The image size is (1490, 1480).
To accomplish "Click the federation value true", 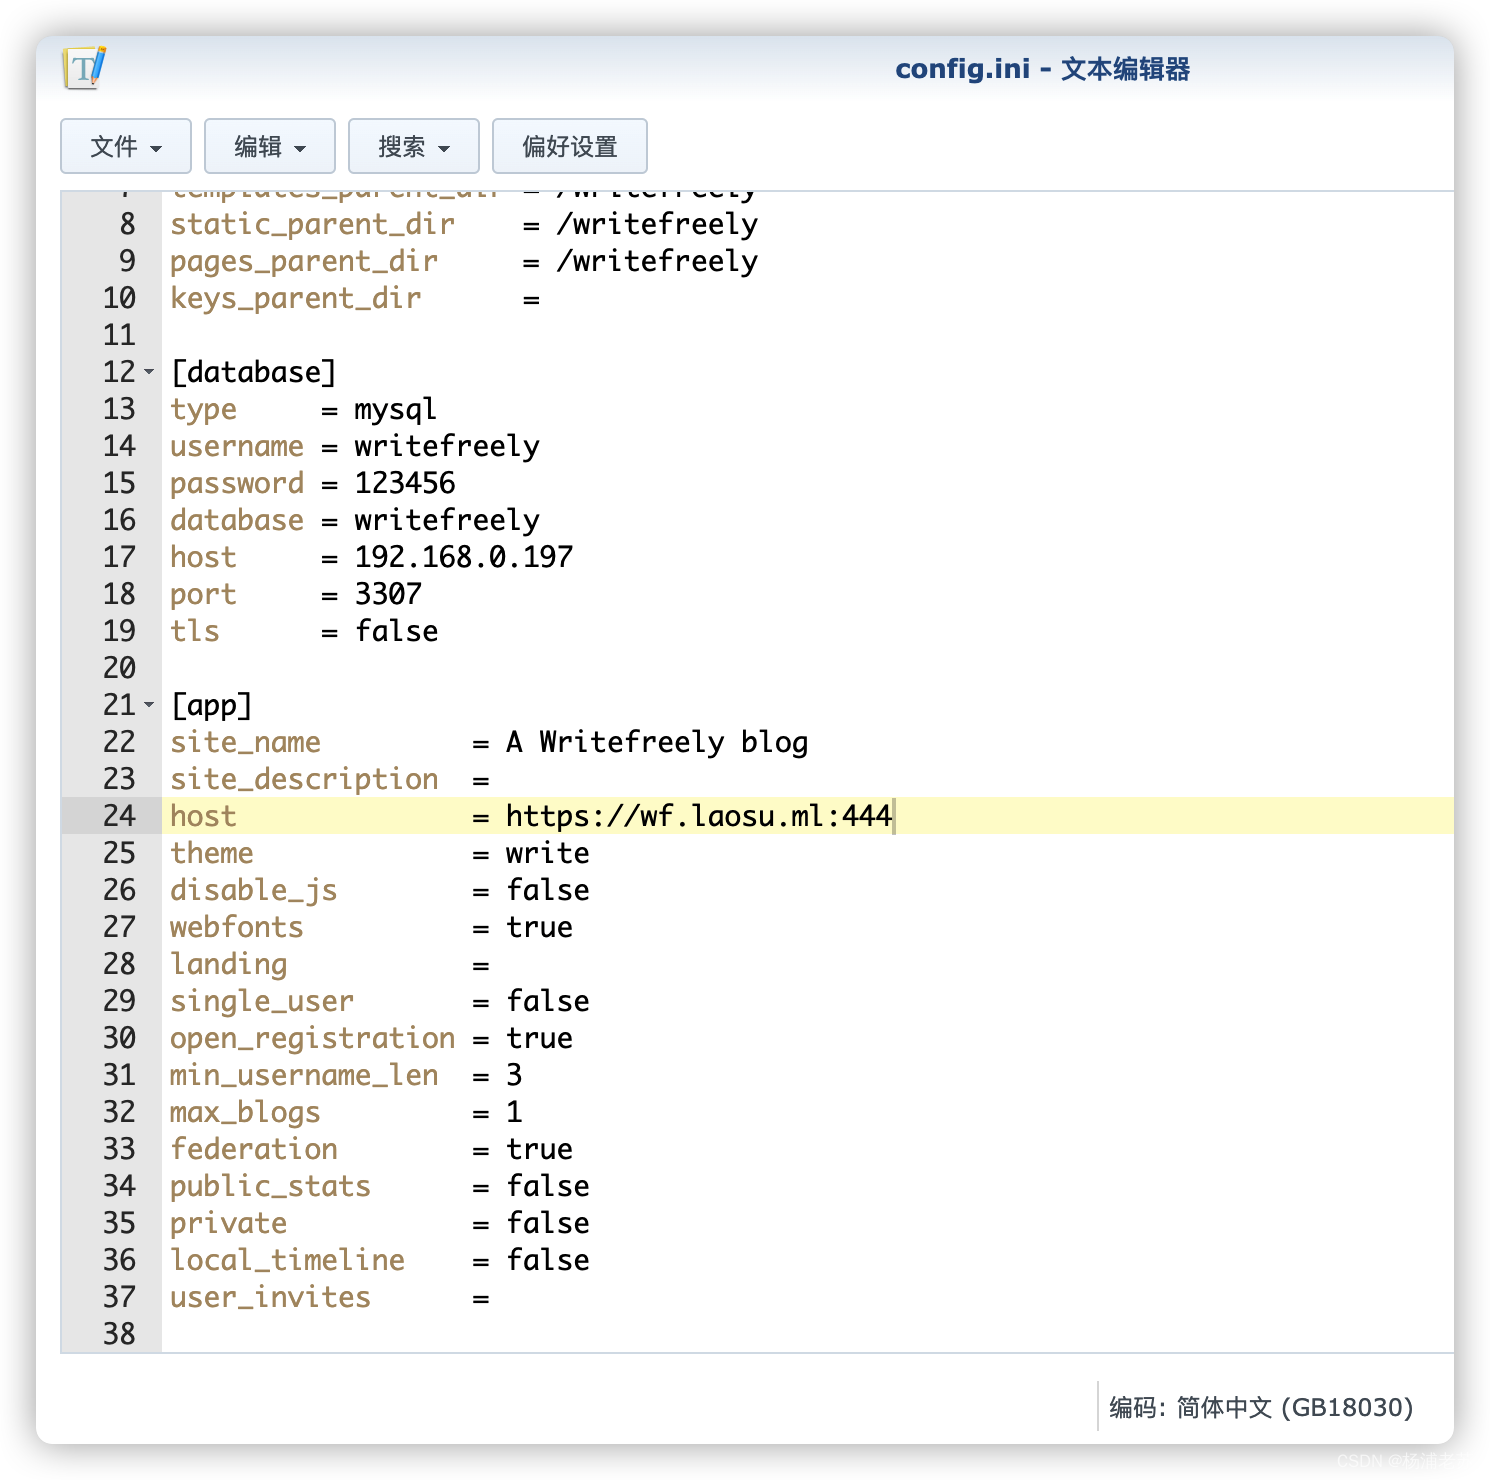I will point(539,1149).
